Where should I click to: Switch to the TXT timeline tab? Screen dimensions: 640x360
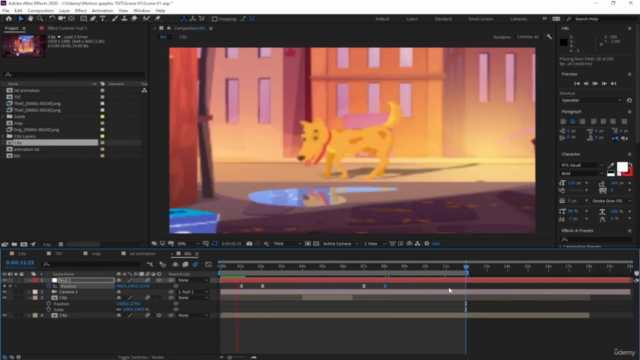(59, 254)
